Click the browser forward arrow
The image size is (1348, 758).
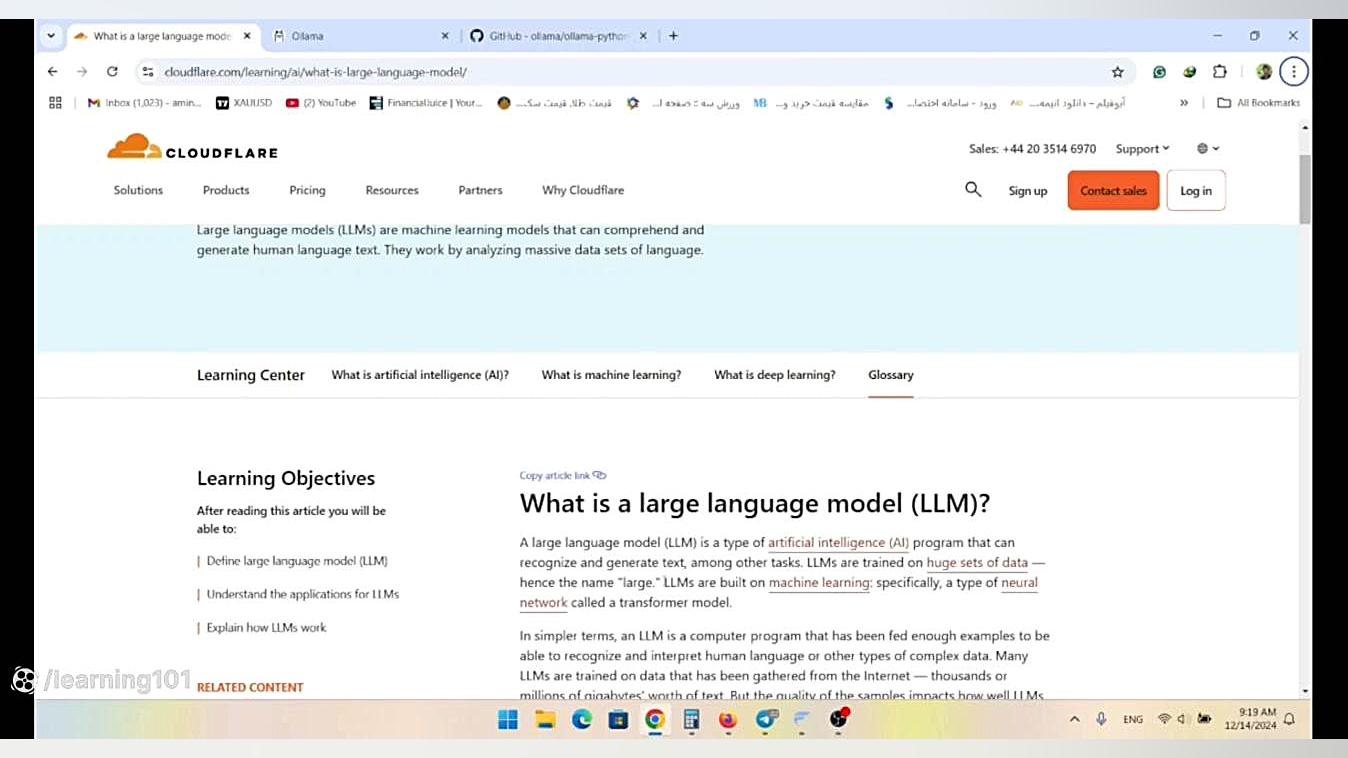coord(82,72)
